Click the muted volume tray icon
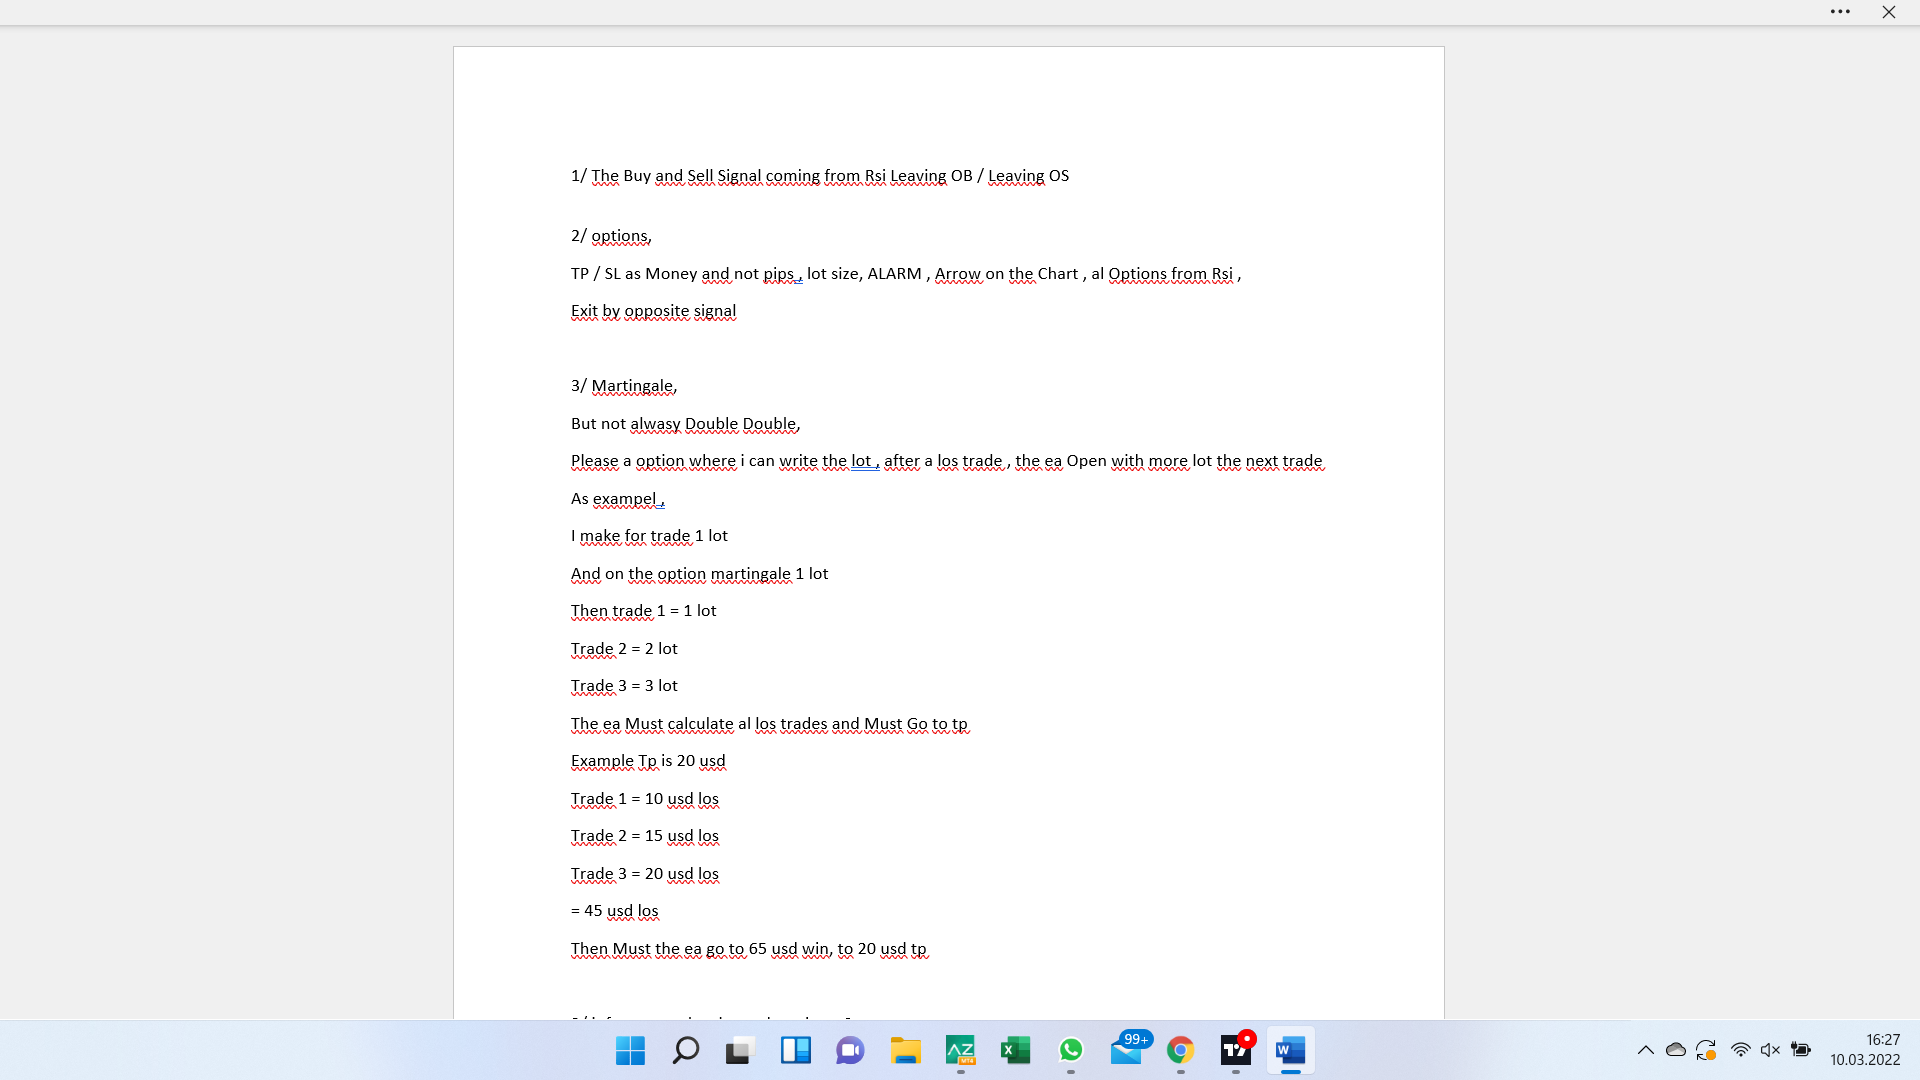Screen dimensions: 1920x1080 coord(1770,1050)
